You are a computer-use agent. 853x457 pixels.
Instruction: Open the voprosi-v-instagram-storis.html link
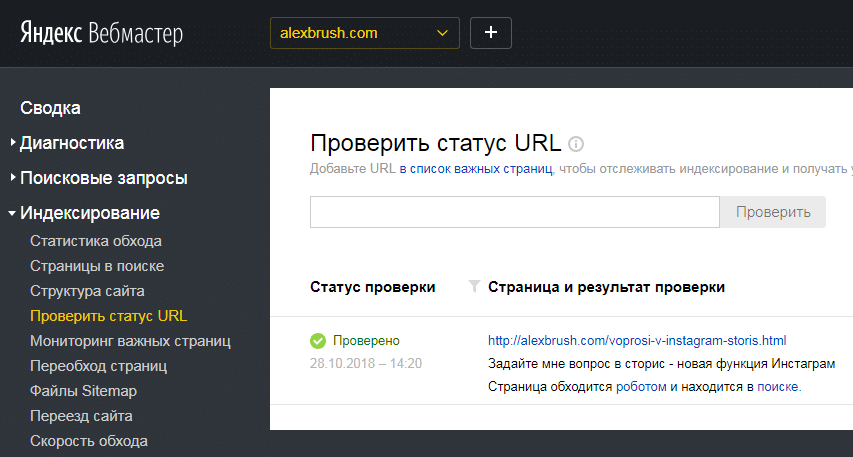637,341
